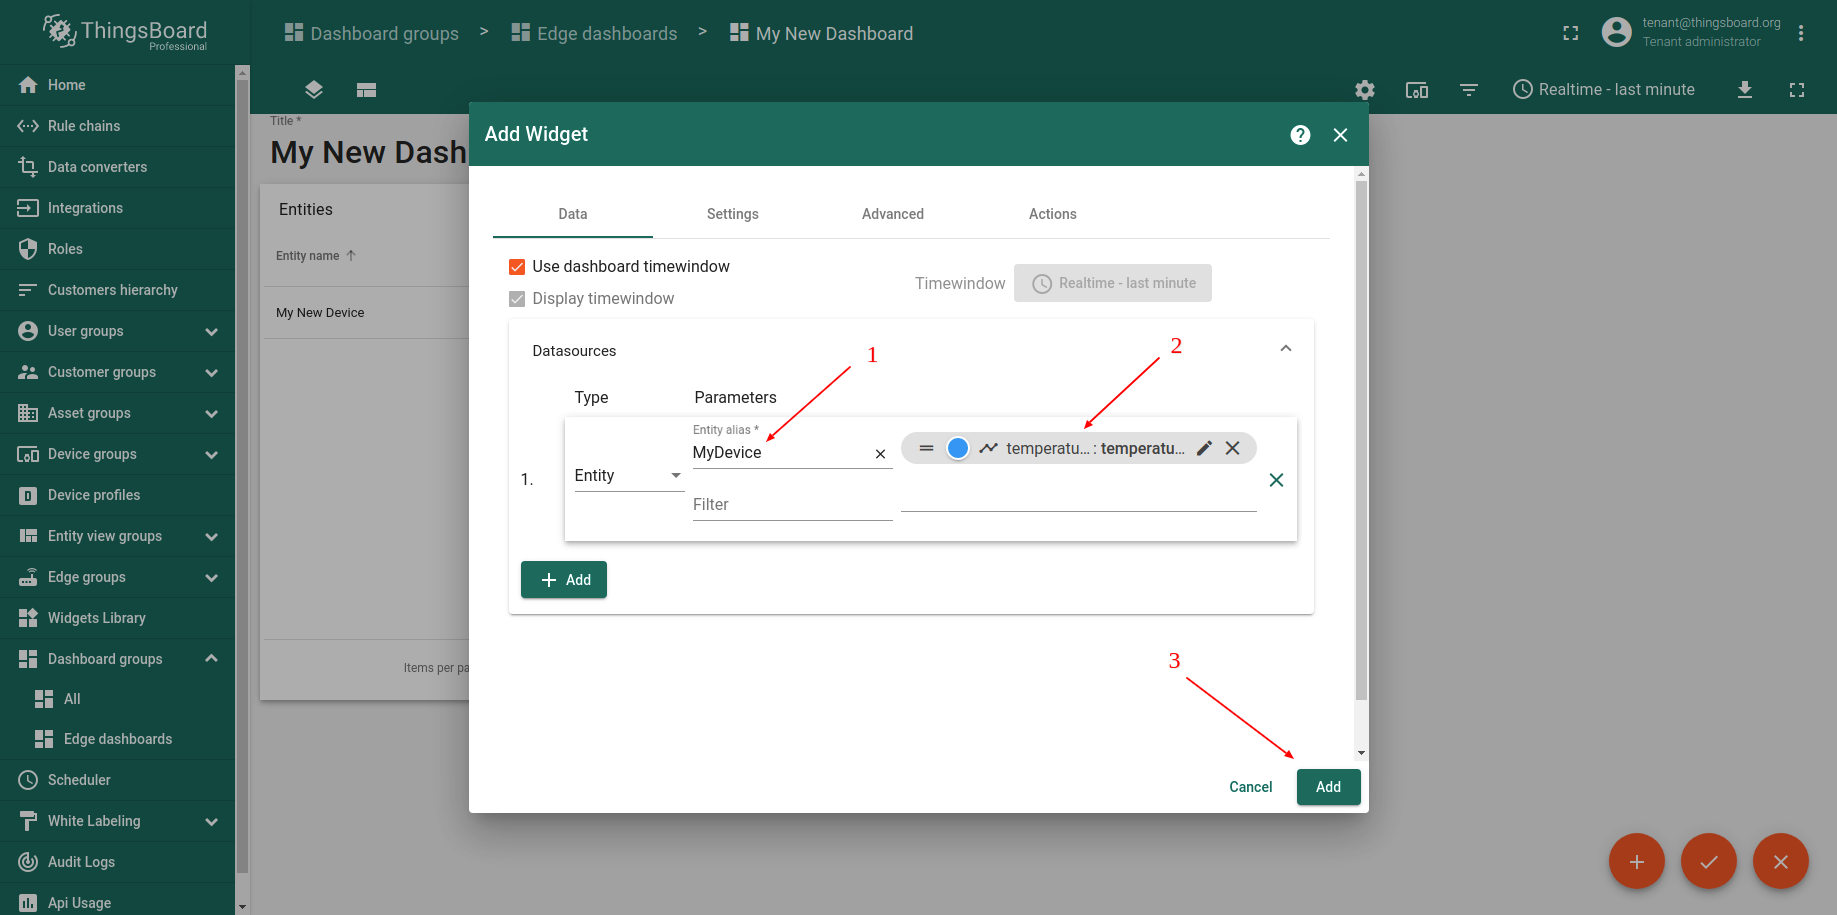Image resolution: width=1837 pixels, height=915 pixels.
Task: Open Integrations in the sidebar
Action: point(117,208)
